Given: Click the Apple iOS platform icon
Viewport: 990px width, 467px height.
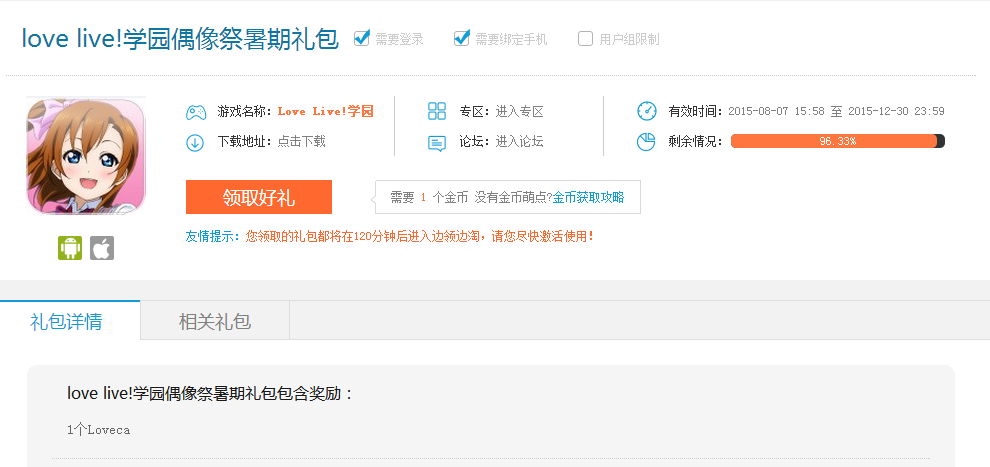Looking at the screenshot, I should click(x=102, y=248).
